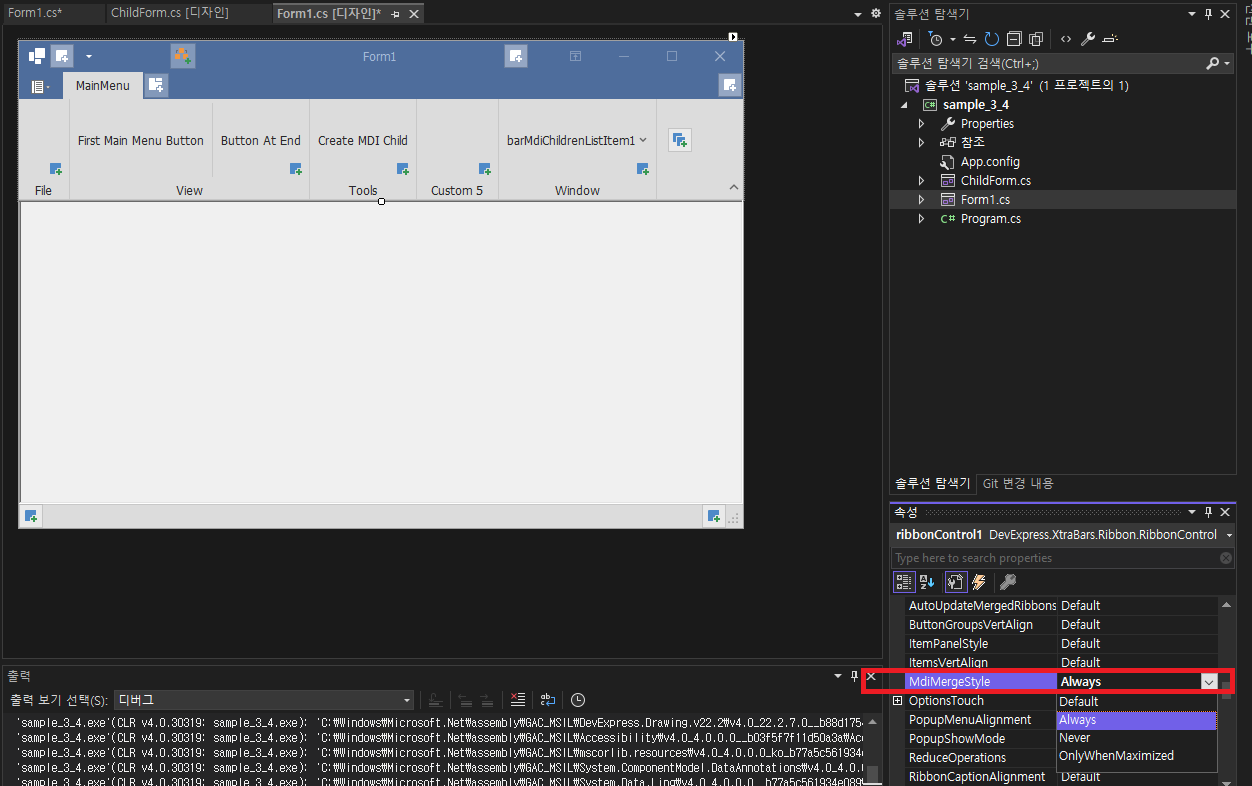
Task: Open project Properties via the wrench toolbar icon
Action: coord(1088,39)
